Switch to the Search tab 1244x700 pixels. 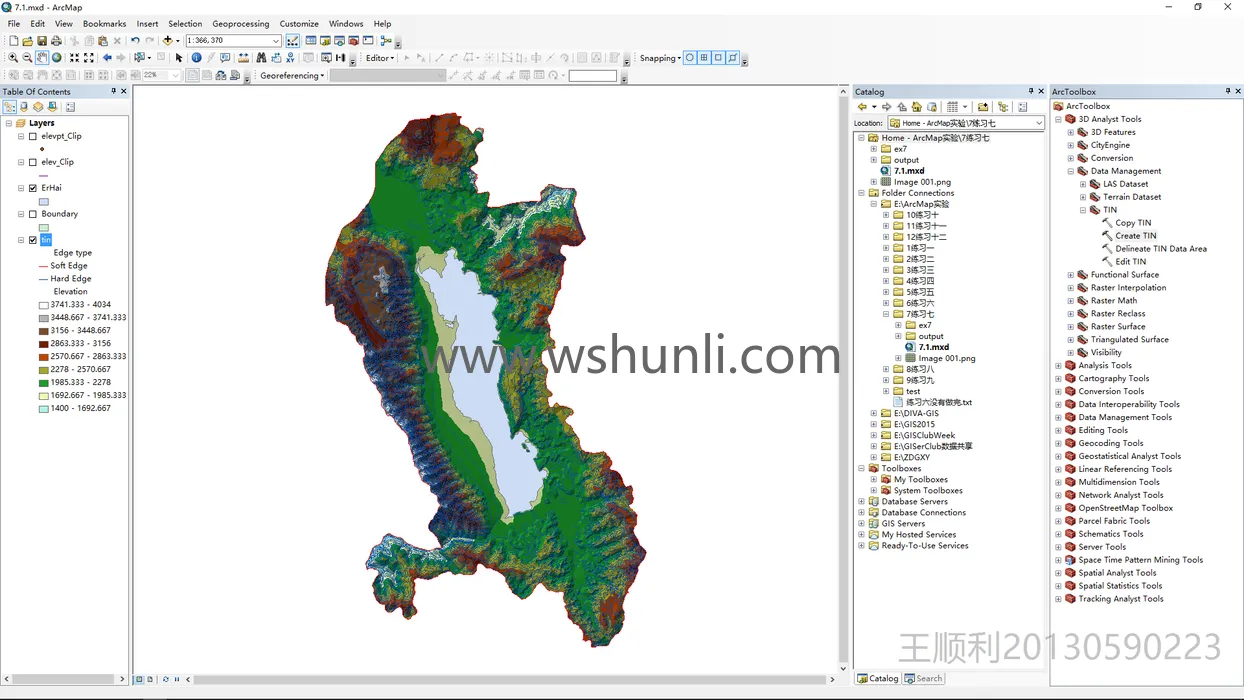pyautogui.click(x=923, y=678)
